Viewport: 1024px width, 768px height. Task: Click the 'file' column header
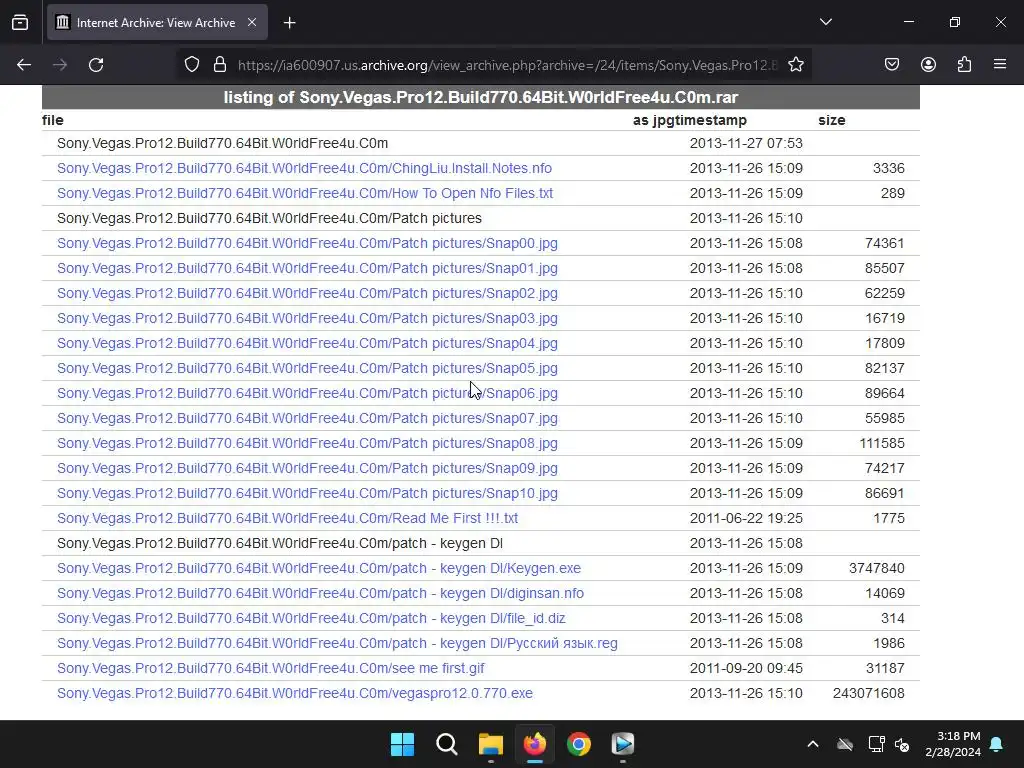click(x=52, y=120)
